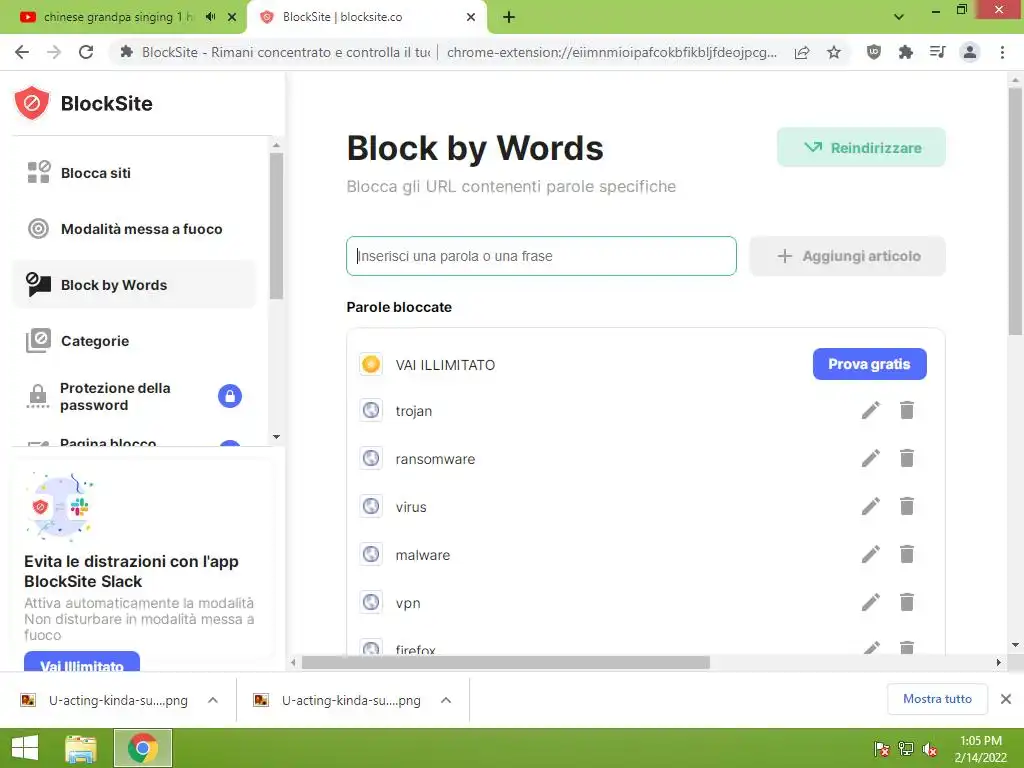Click the globe icon beside trojan
Image resolution: width=1024 pixels, height=768 pixels.
pos(371,410)
